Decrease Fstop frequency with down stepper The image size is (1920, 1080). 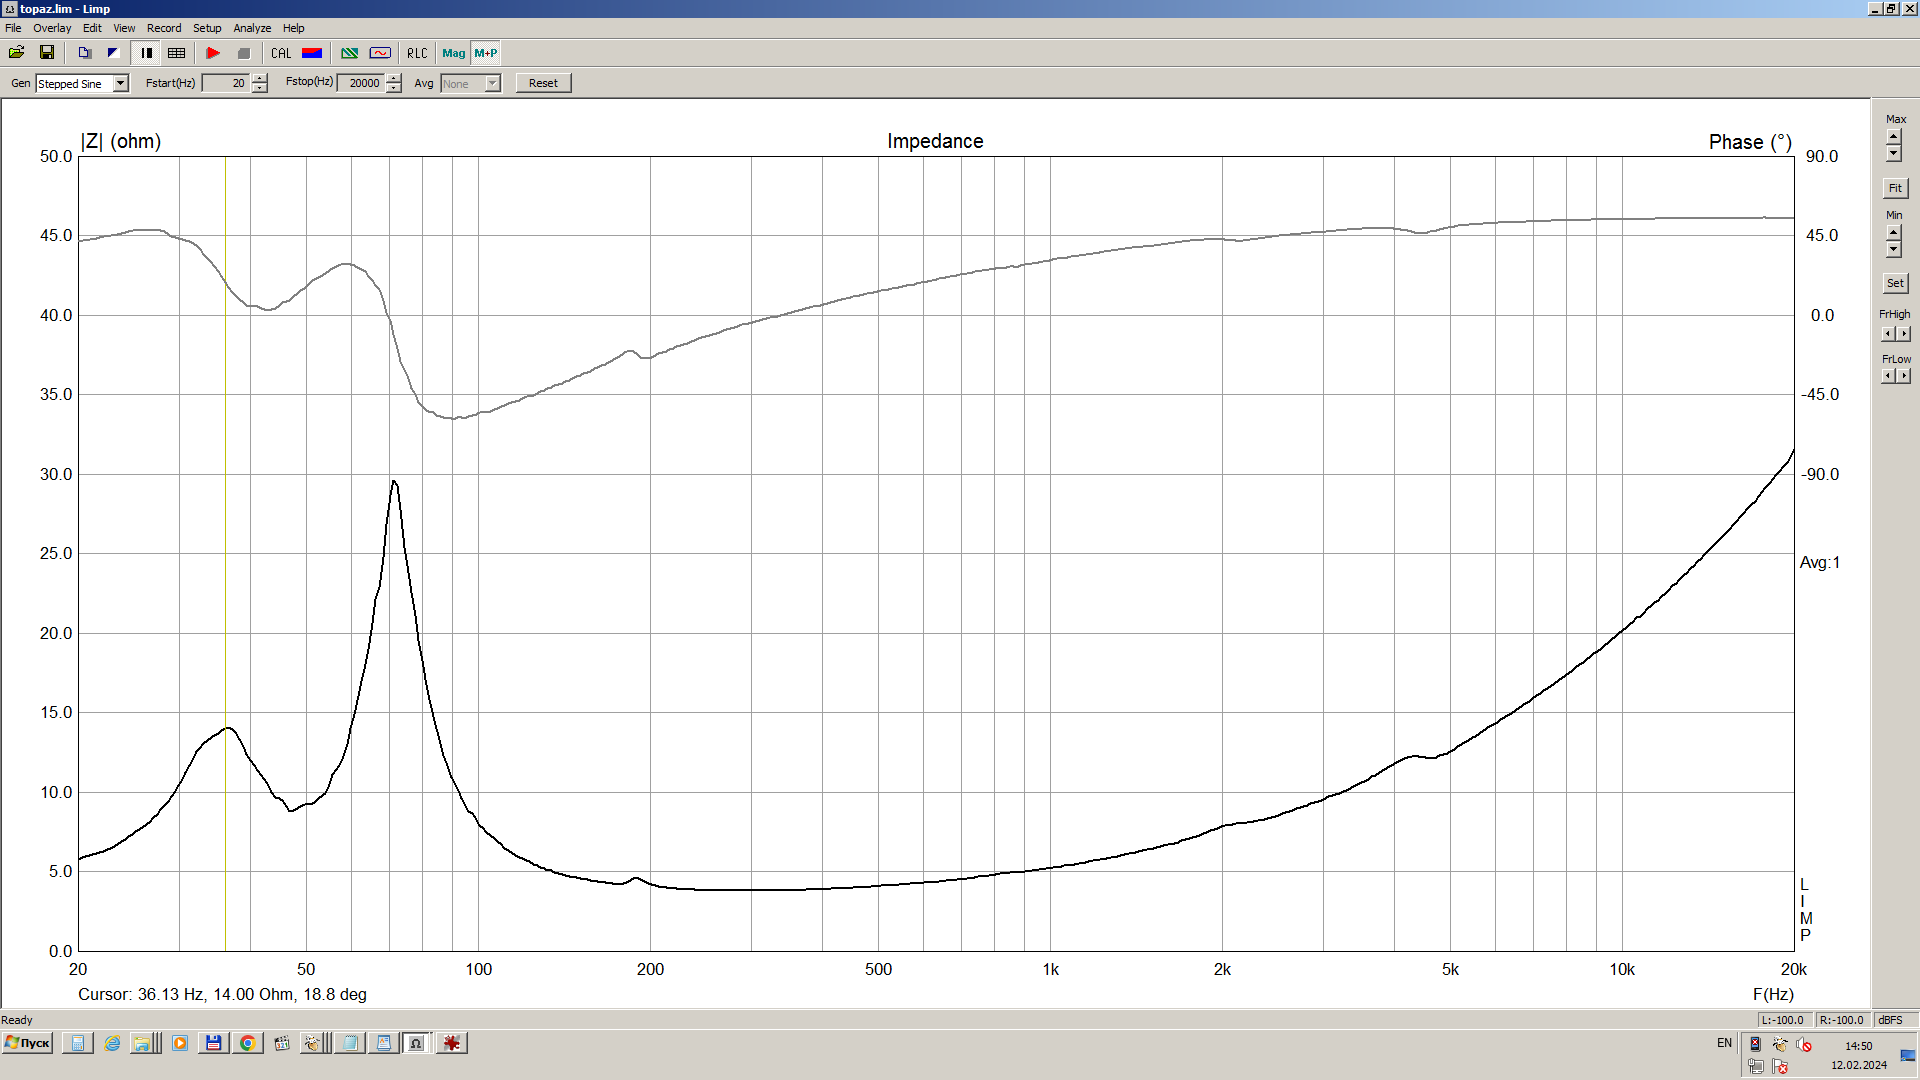point(394,89)
